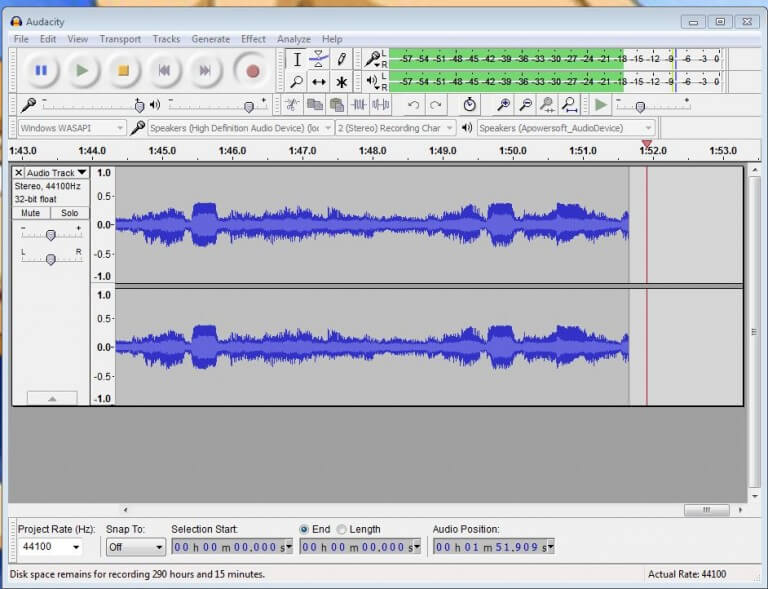
Task: Skip to end of track
Action: [205, 71]
